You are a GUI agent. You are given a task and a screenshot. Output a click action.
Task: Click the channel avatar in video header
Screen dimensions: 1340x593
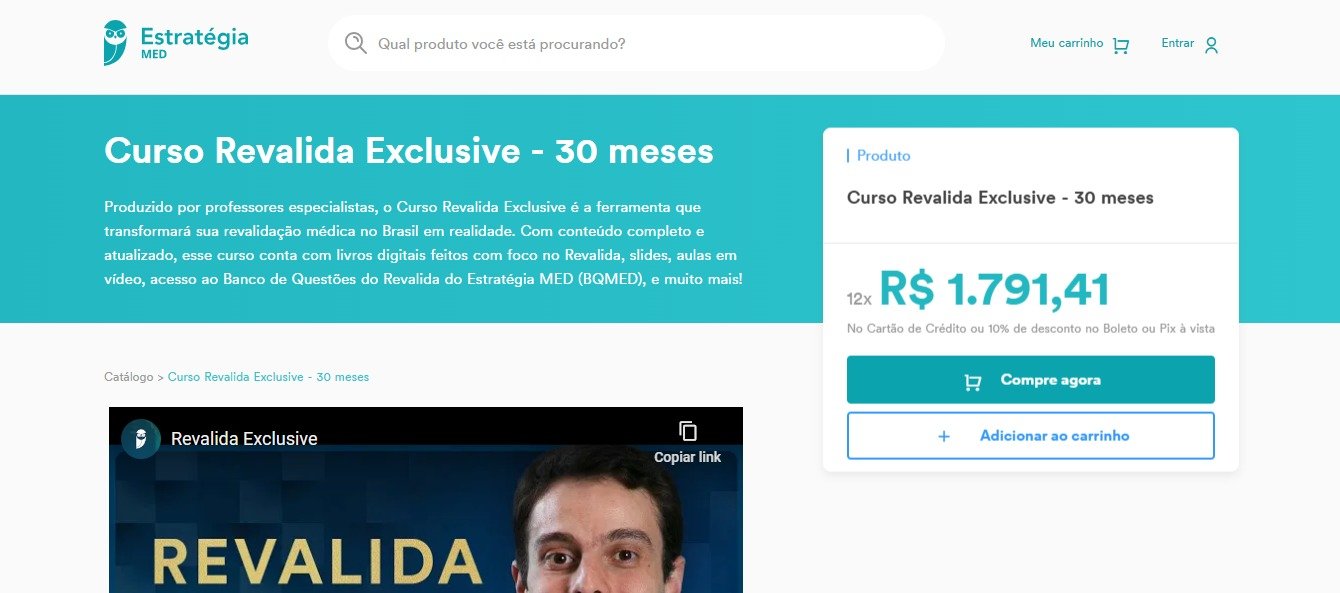point(141,439)
